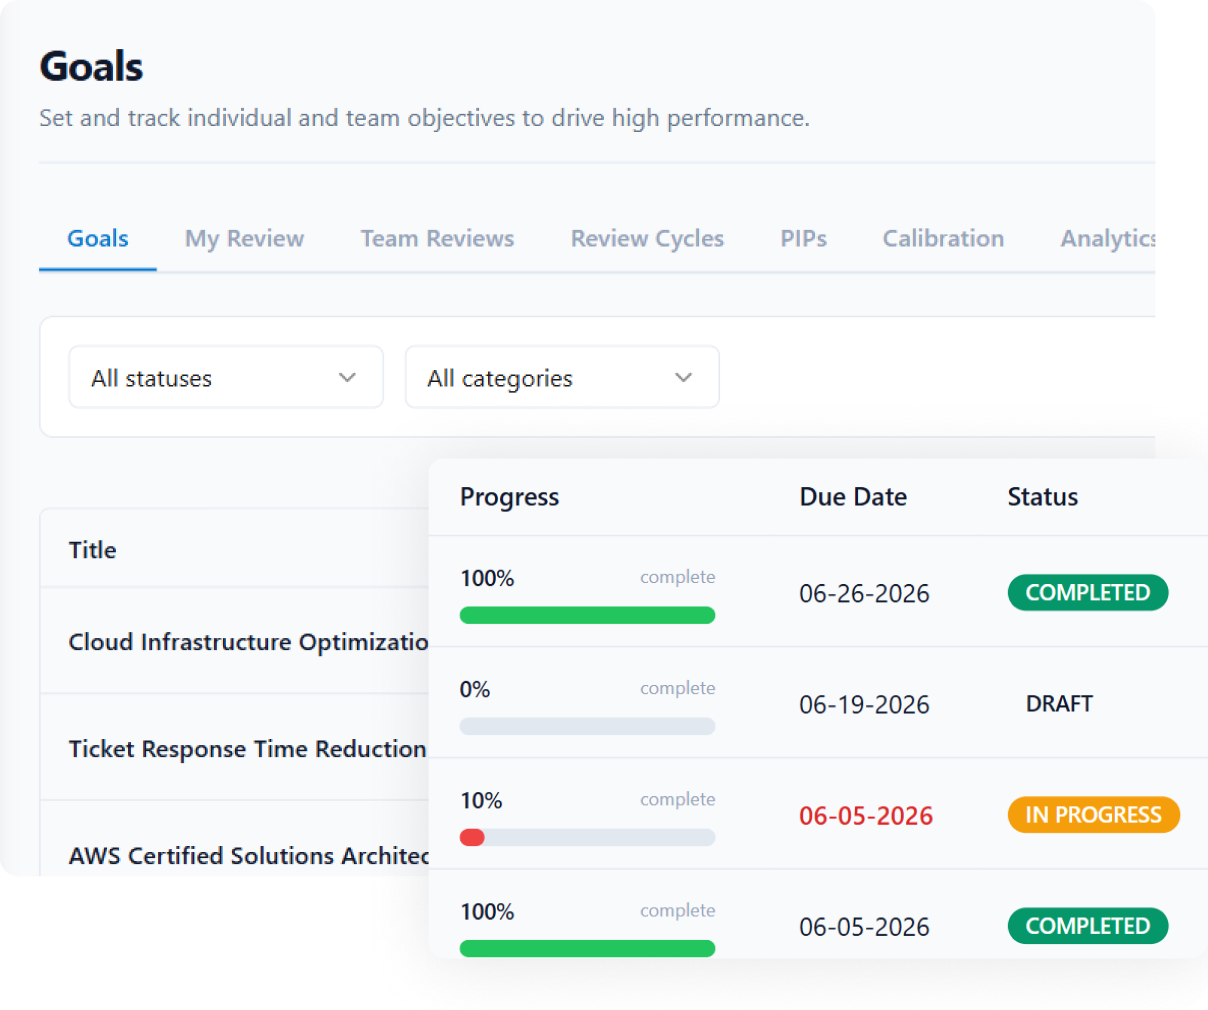The width and height of the screenshot is (1208, 1010).
Task: Switch to the Analytics tab
Action: (x=1108, y=239)
